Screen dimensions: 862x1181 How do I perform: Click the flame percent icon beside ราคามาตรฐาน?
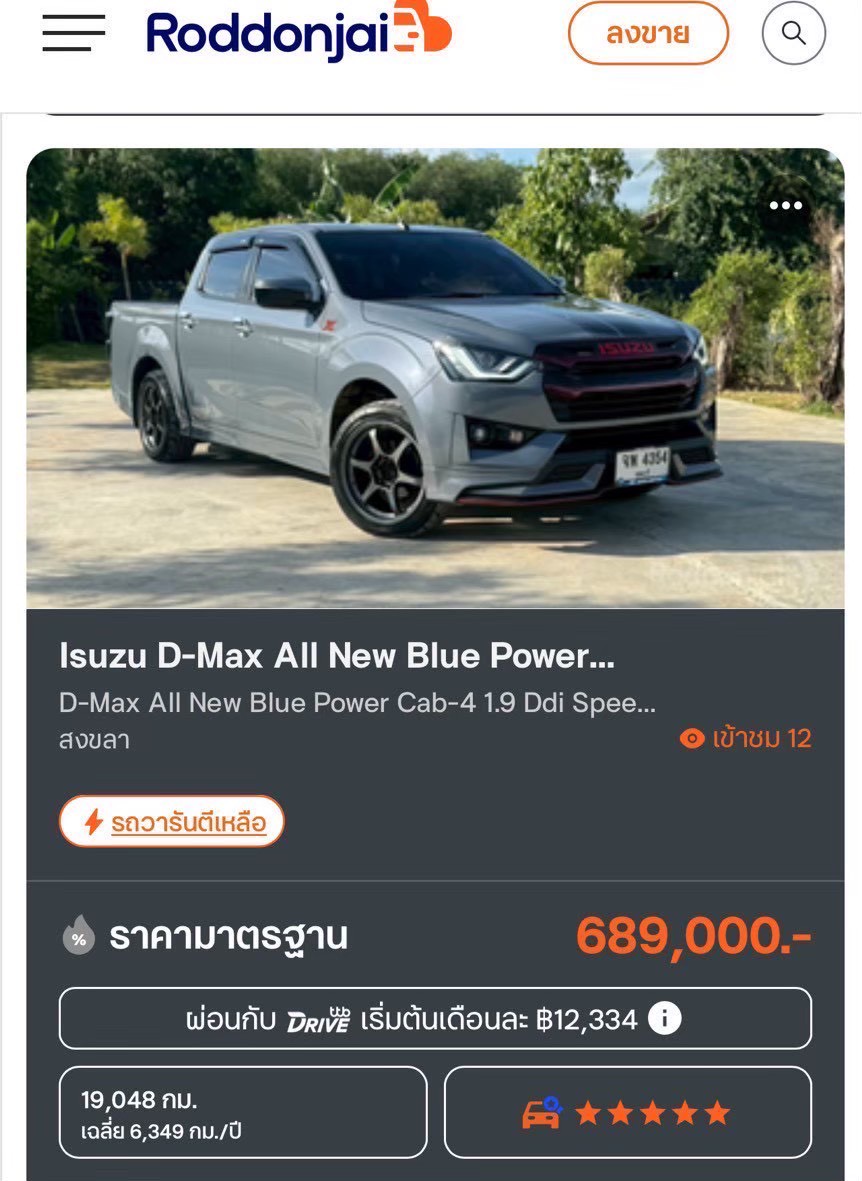click(78, 935)
